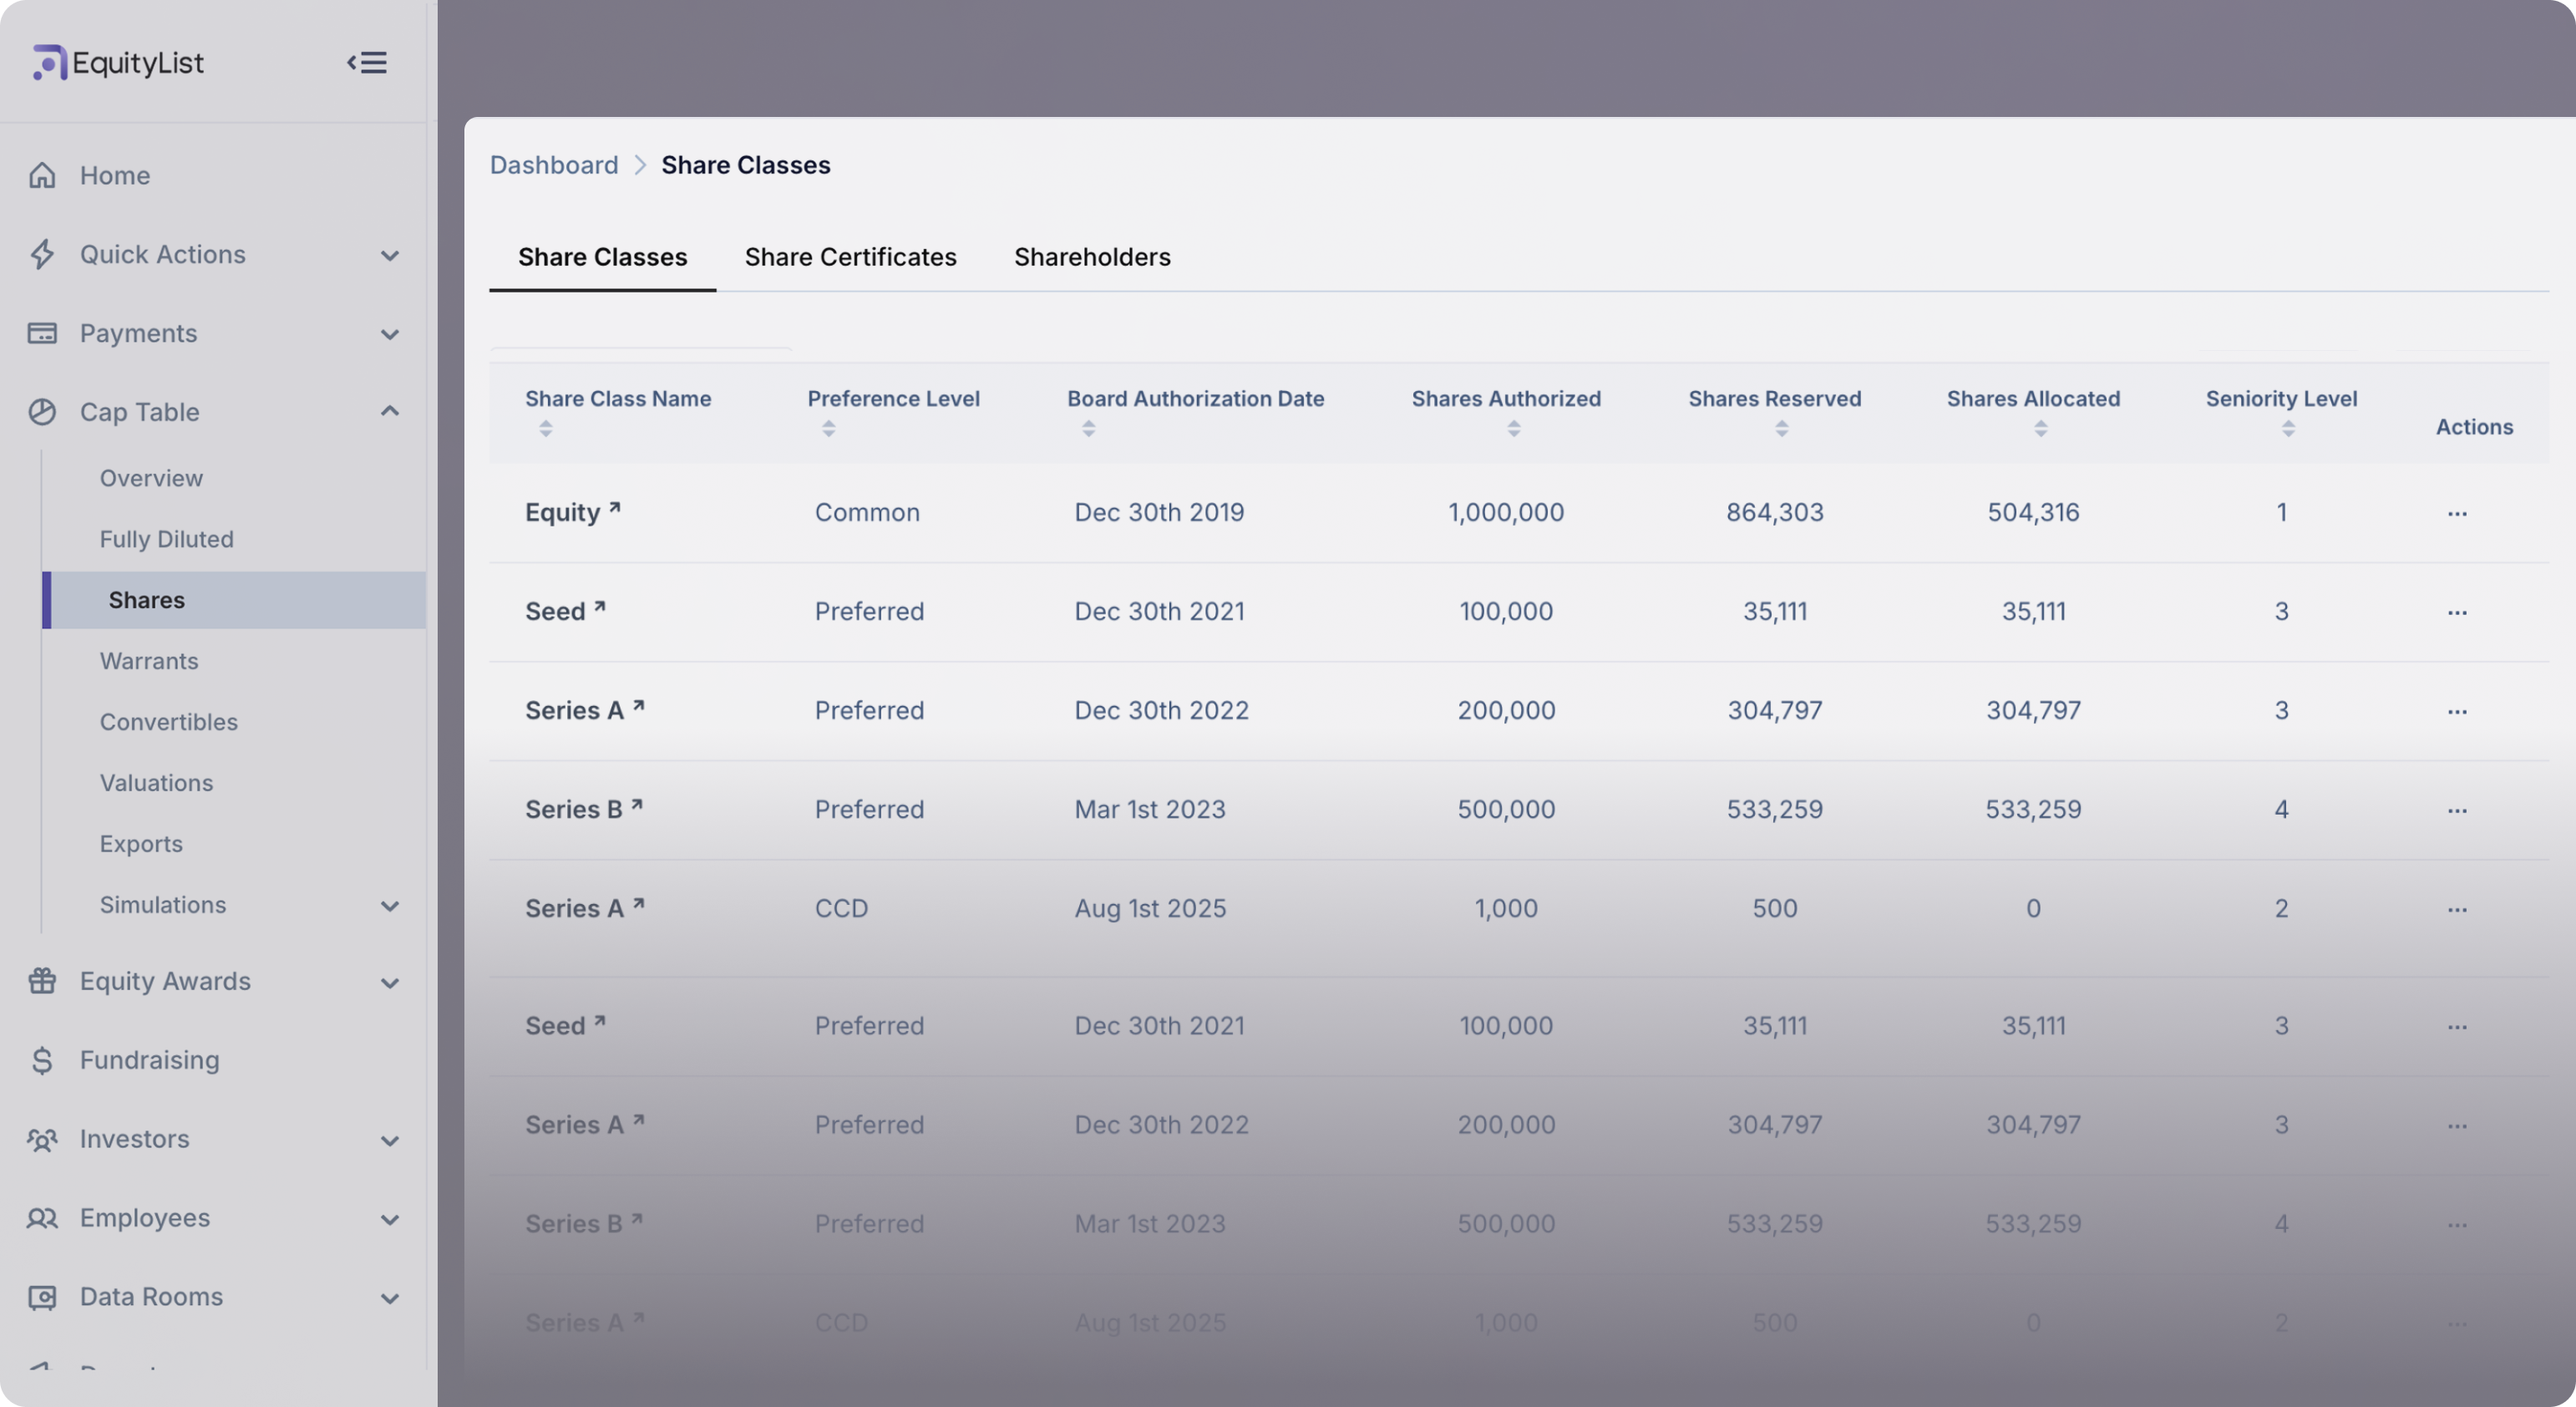The width and height of the screenshot is (2576, 1407).
Task: Switch to the Shareholders tab
Action: pyautogui.click(x=1092, y=257)
